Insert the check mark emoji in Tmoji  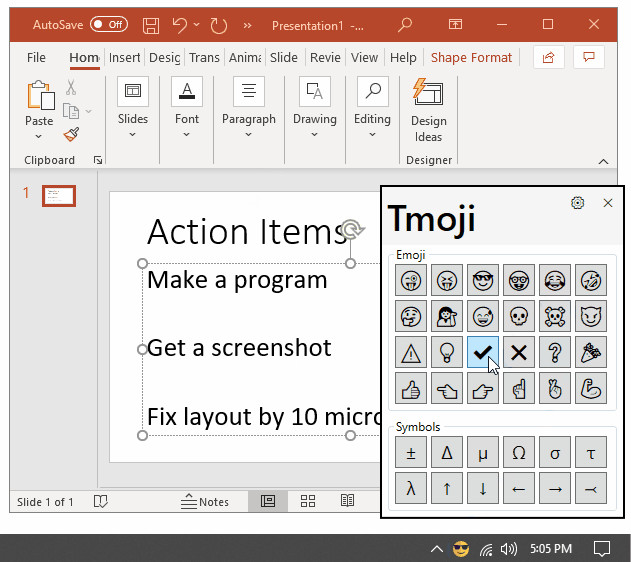click(483, 352)
